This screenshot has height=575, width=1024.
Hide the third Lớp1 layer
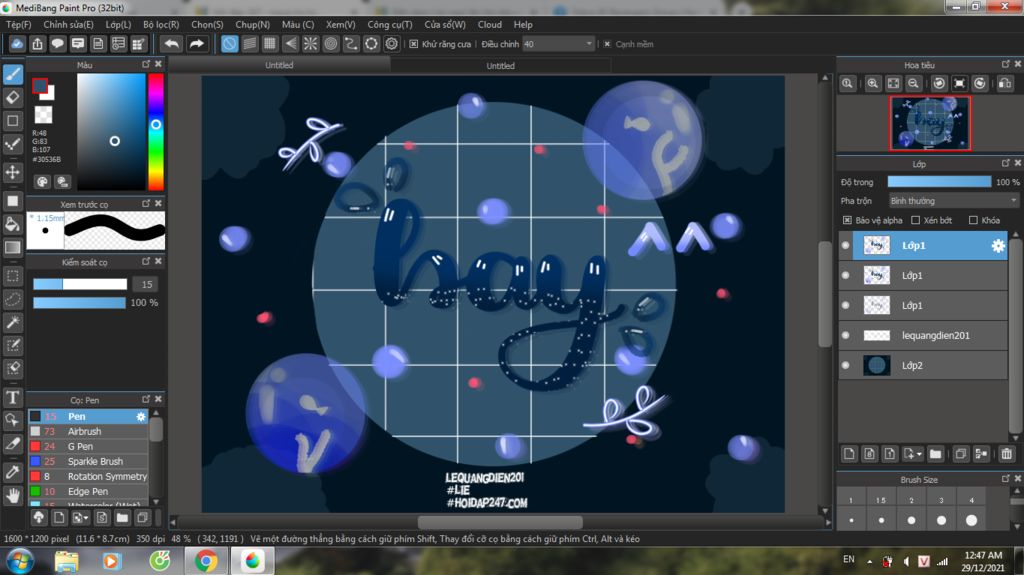(846, 305)
